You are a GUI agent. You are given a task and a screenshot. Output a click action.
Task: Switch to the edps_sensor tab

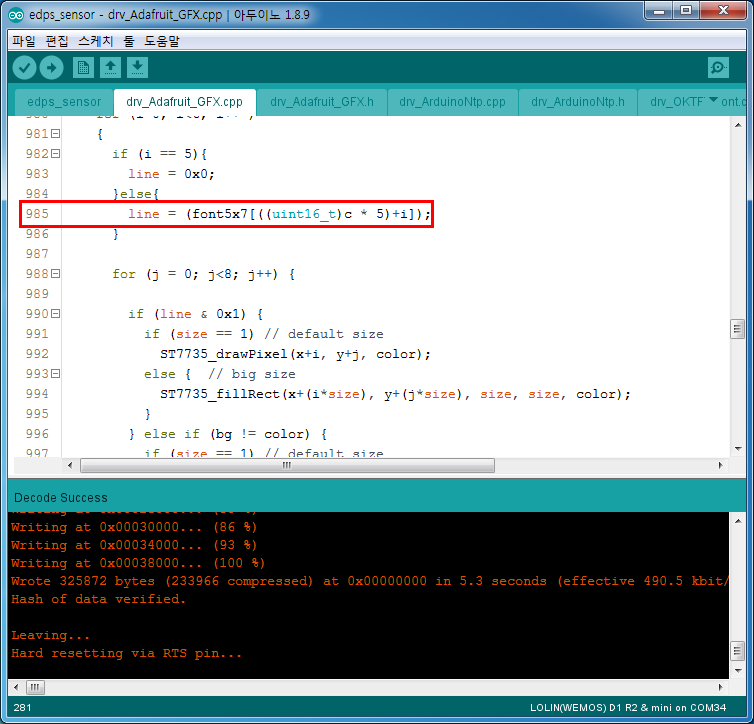pos(64,102)
